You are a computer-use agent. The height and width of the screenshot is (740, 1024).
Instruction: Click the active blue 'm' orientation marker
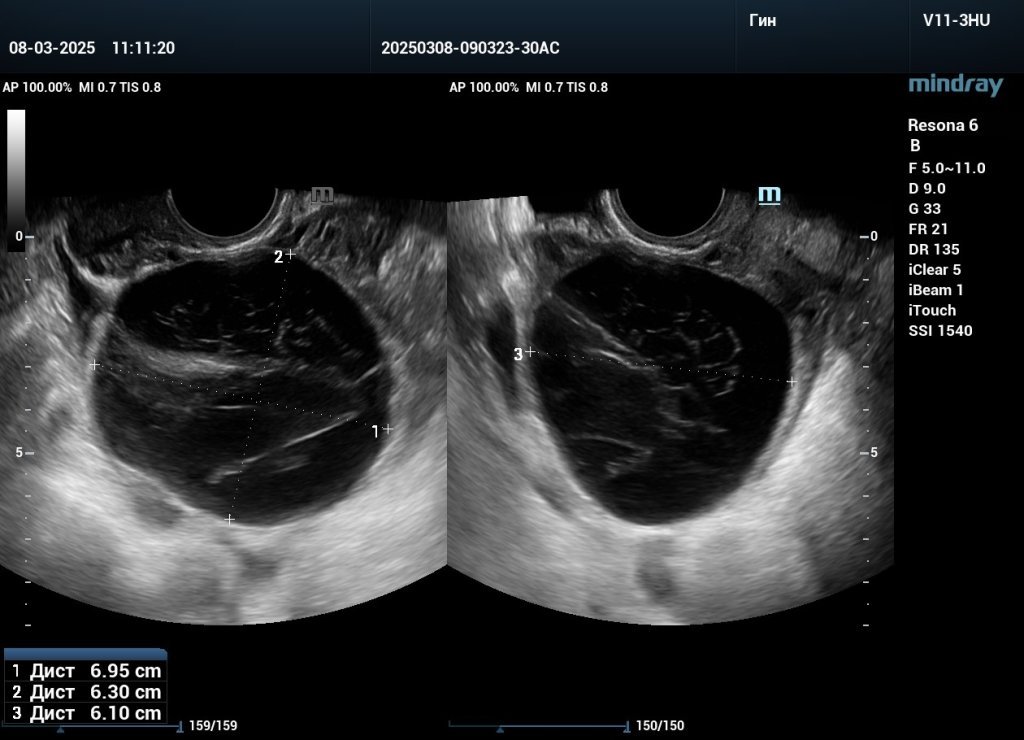click(x=769, y=195)
